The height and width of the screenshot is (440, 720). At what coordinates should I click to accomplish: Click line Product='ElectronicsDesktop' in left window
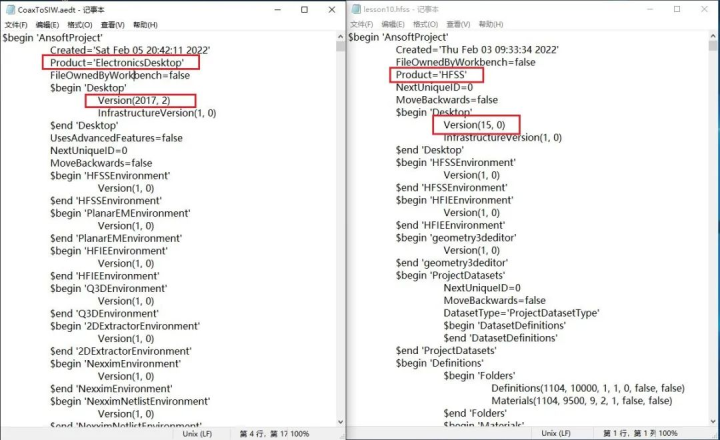point(117,63)
